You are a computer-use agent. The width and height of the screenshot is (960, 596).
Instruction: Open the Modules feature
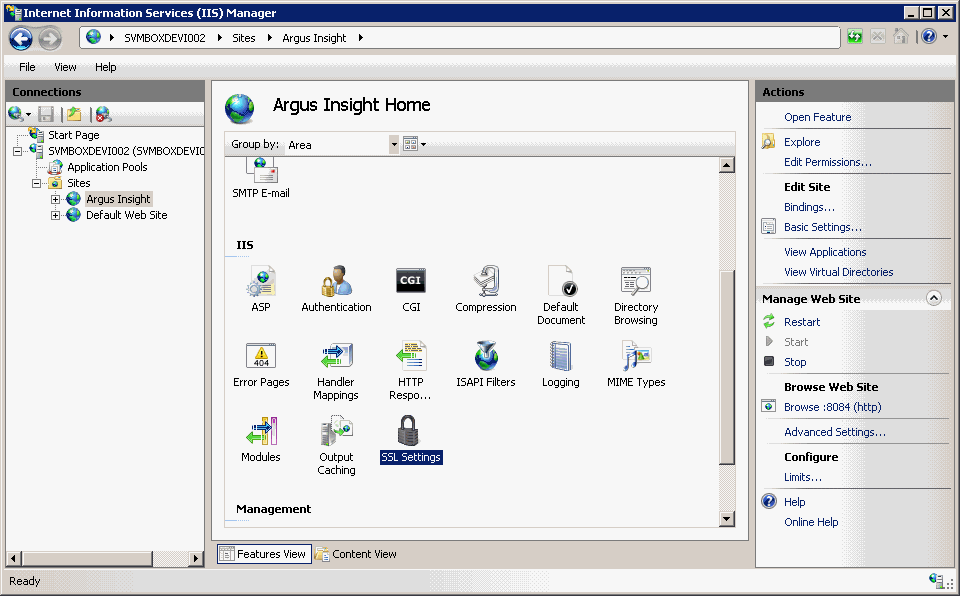point(261,439)
